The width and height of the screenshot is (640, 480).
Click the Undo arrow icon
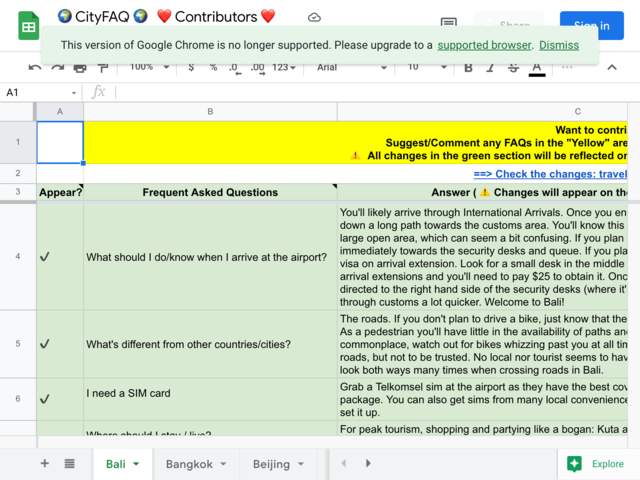pyautogui.click(x=35, y=67)
